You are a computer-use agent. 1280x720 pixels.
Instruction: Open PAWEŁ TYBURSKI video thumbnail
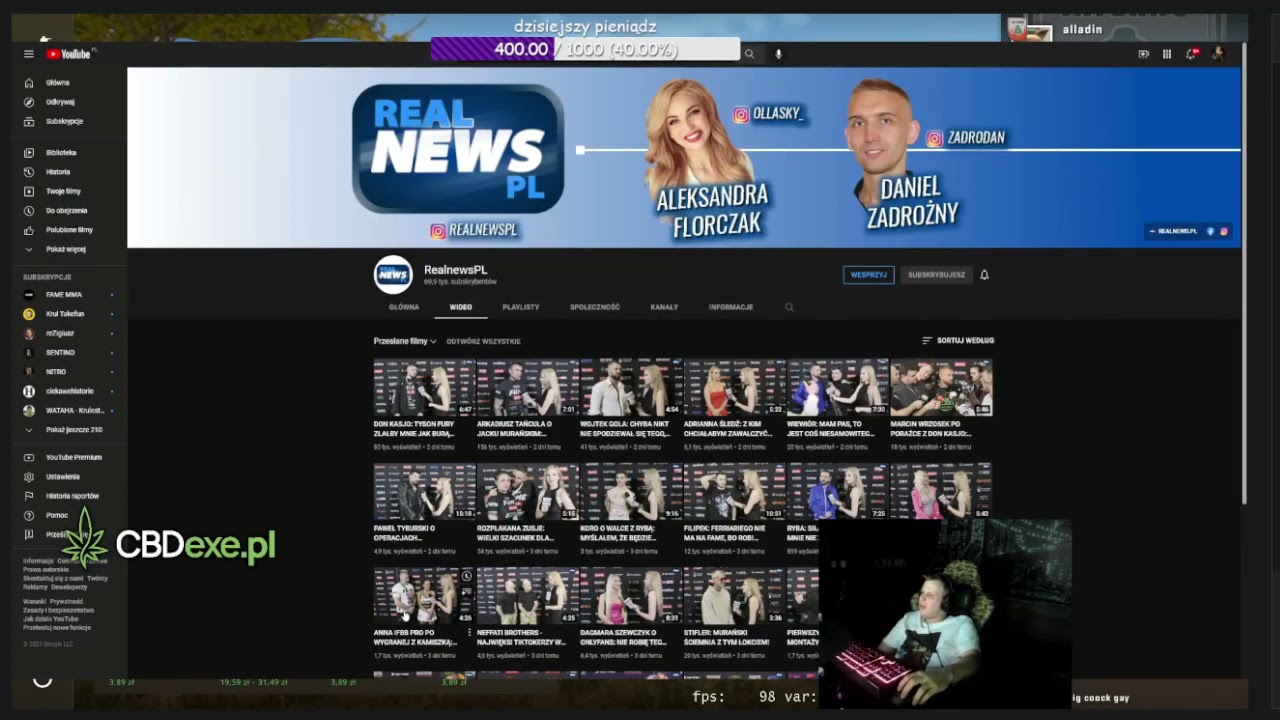(424, 491)
